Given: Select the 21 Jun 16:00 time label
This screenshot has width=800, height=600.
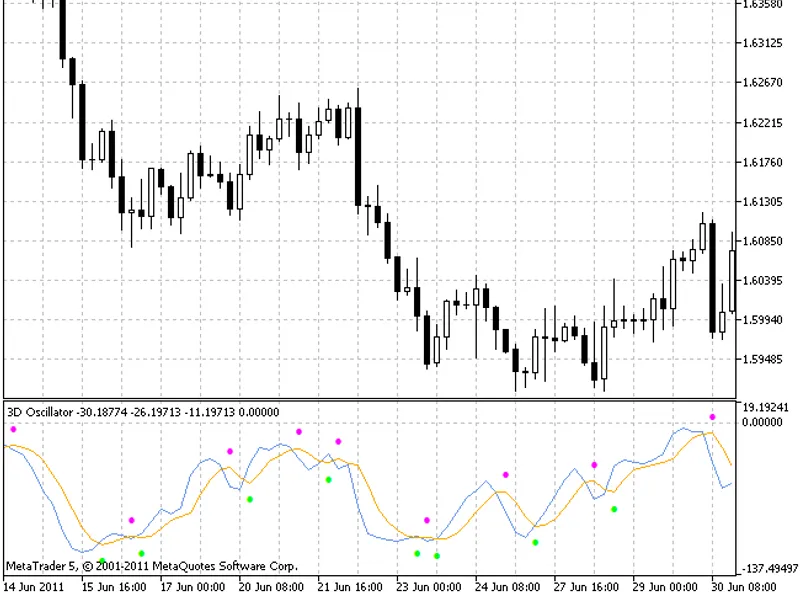Looking at the screenshot, I should point(349,587).
